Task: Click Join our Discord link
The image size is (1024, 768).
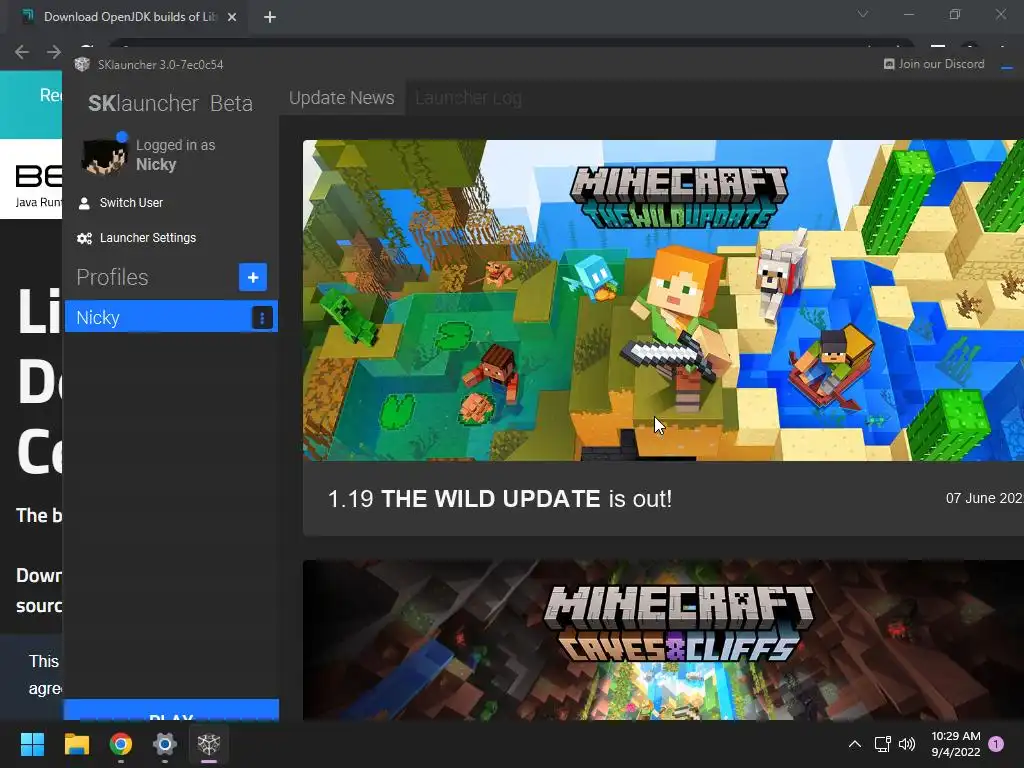Action: tap(935, 64)
